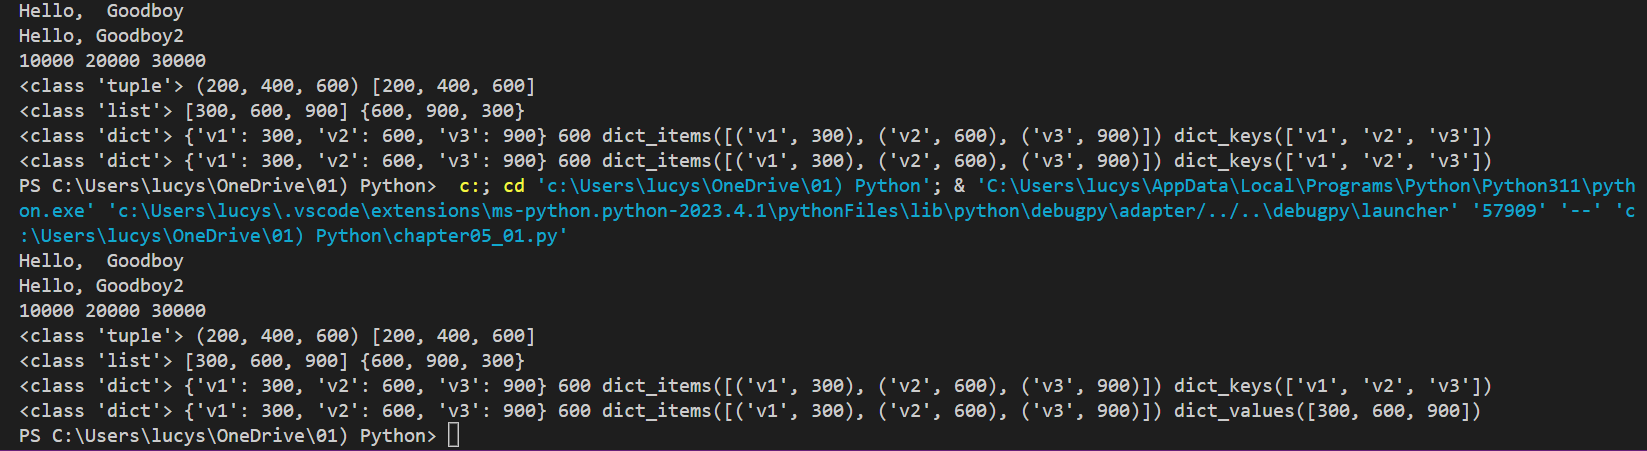Click the & call operator
The height and width of the screenshot is (451, 1647).
click(960, 185)
